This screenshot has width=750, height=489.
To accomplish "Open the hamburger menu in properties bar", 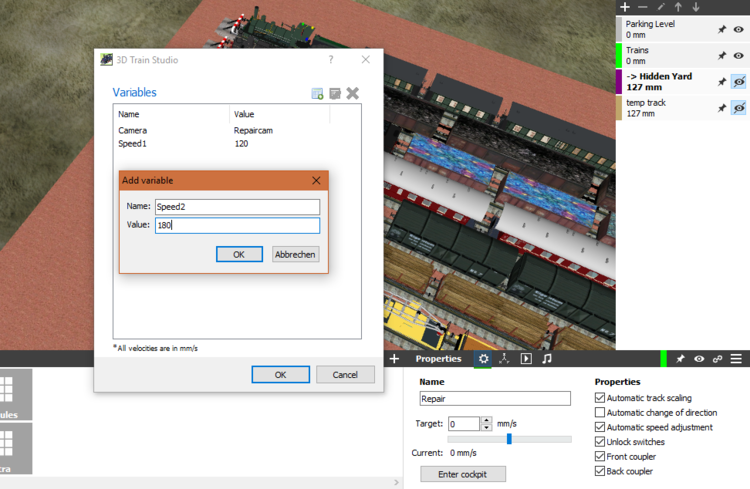I will [736, 359].
